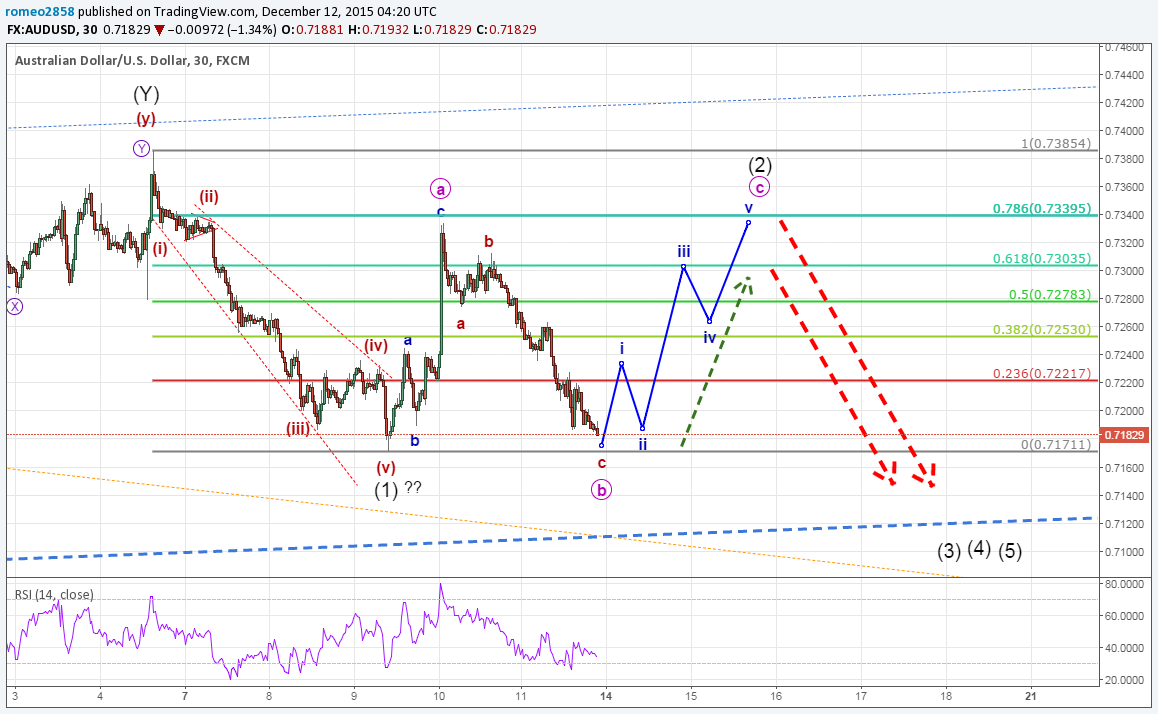Click the large (Y) wave label
Image resolution: width=1158 pixels, height=714 pixels.
tap(146, 94)
